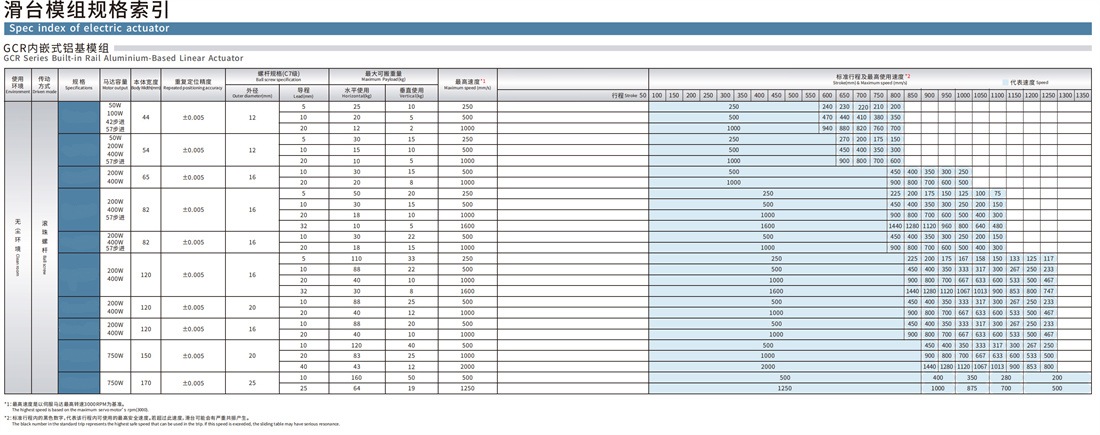Click the 导程 Lead sub-header
Image resolution: width=1100 pixels, height=435 pixels.
304,92
